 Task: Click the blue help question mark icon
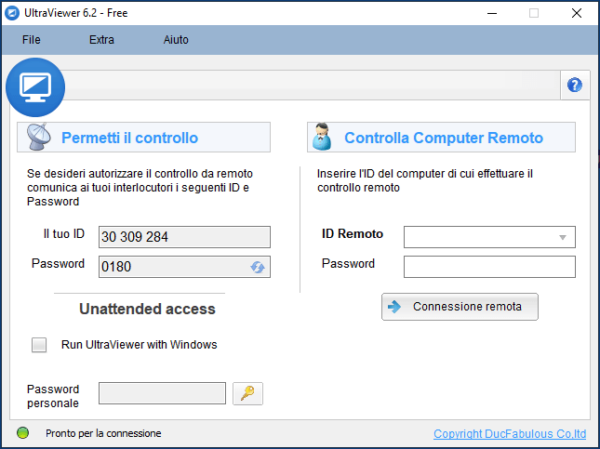[574, 85]
